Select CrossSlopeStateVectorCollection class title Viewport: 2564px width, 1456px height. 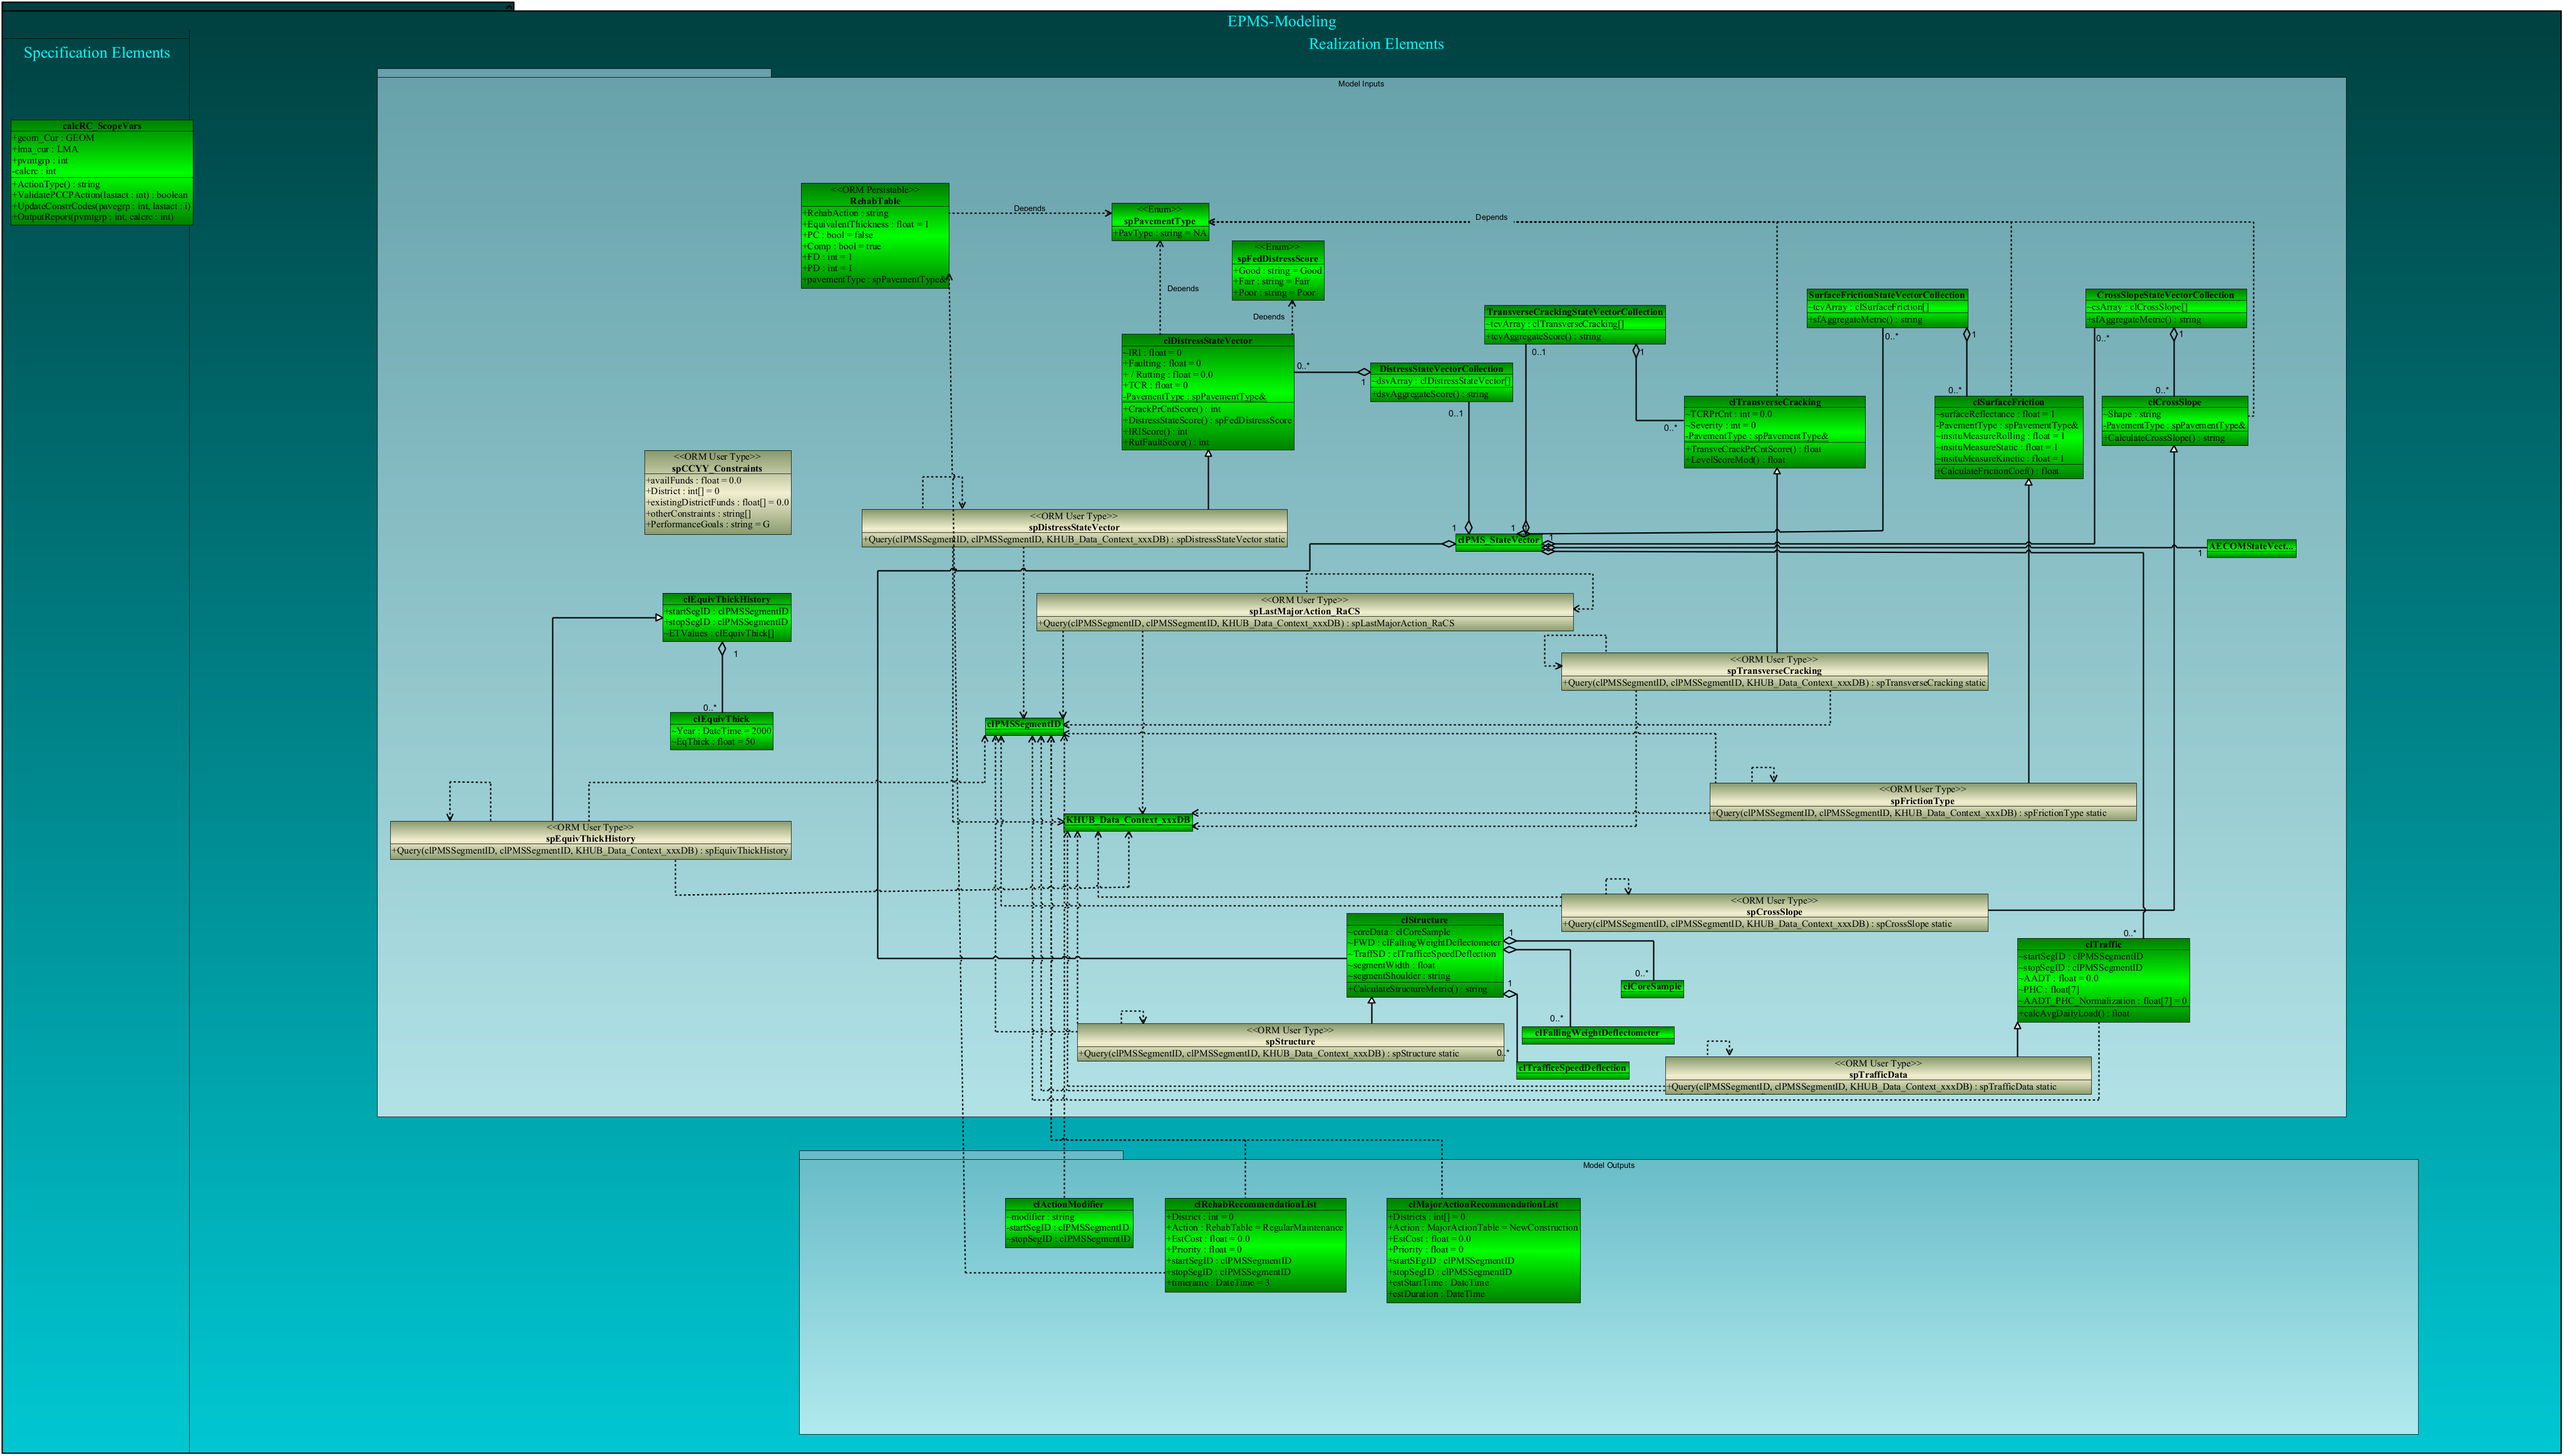pyautogui.click(x=2165, y=295)
